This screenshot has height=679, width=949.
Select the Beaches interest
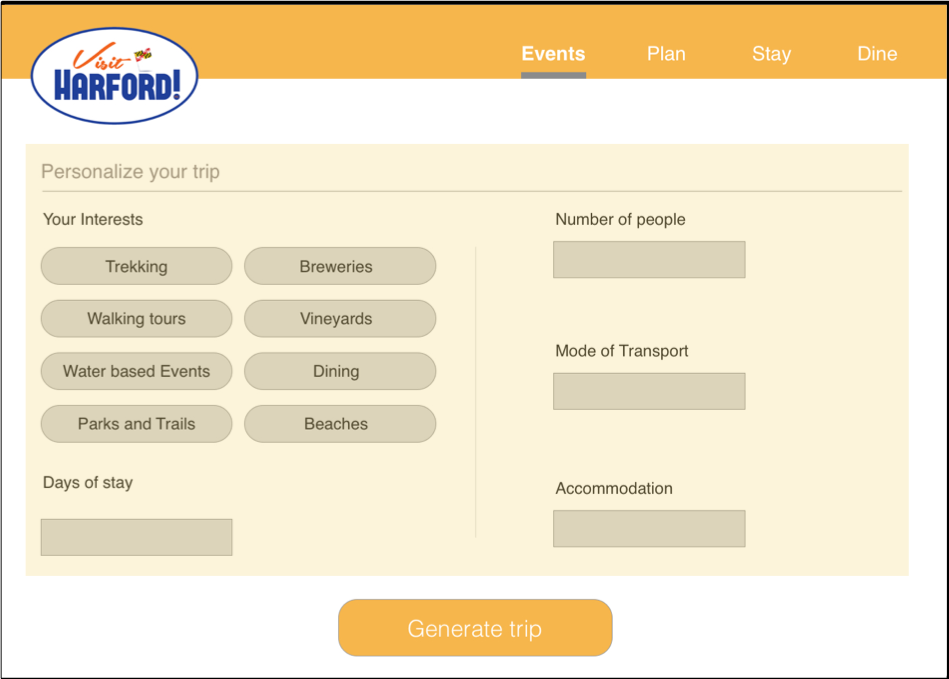coord(340,424)
